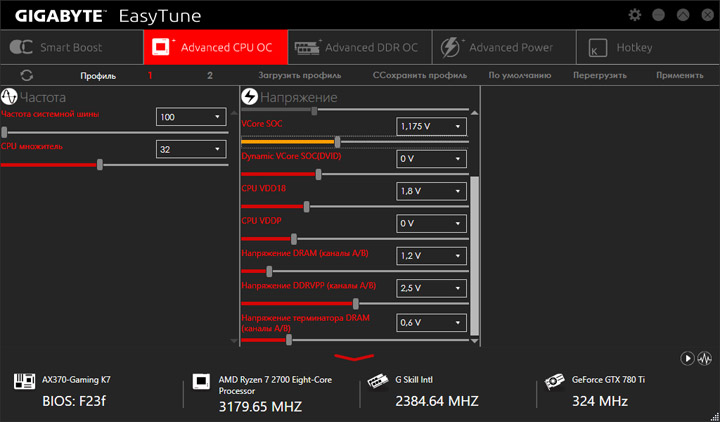Open the settings gear in title bar
The width and height of the screenshot is (720, 422).
tap(635, 15)
